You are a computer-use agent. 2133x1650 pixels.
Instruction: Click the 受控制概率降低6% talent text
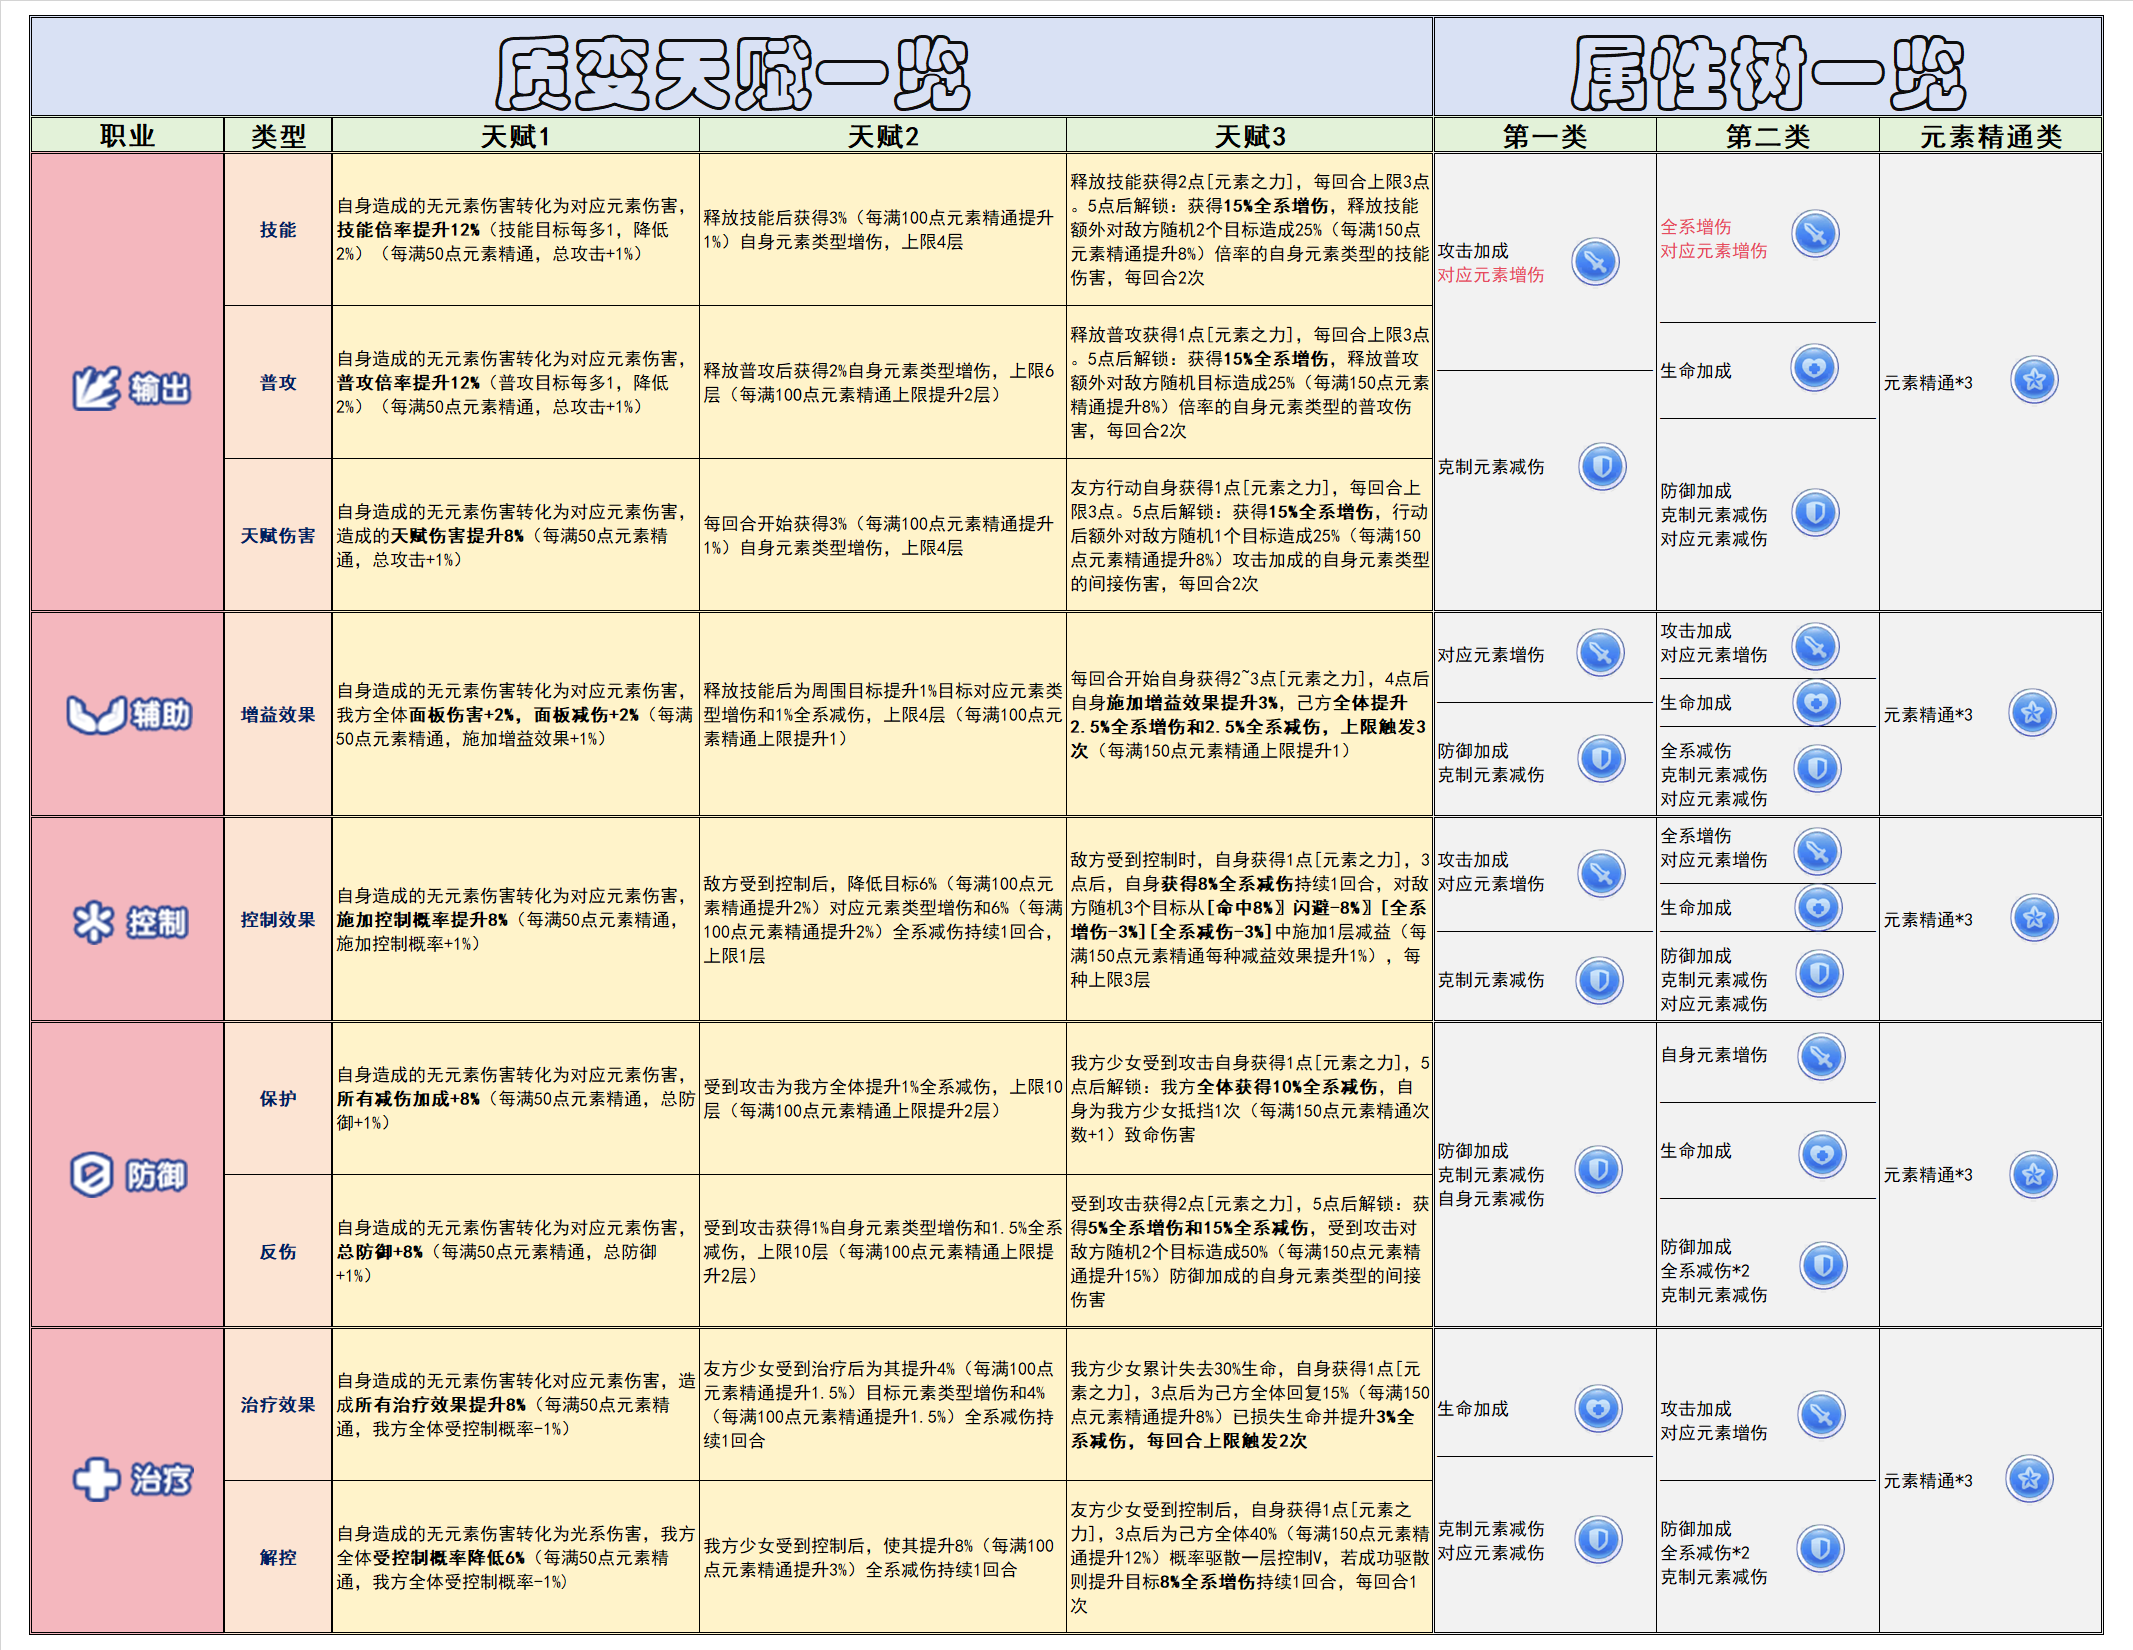449,1558
